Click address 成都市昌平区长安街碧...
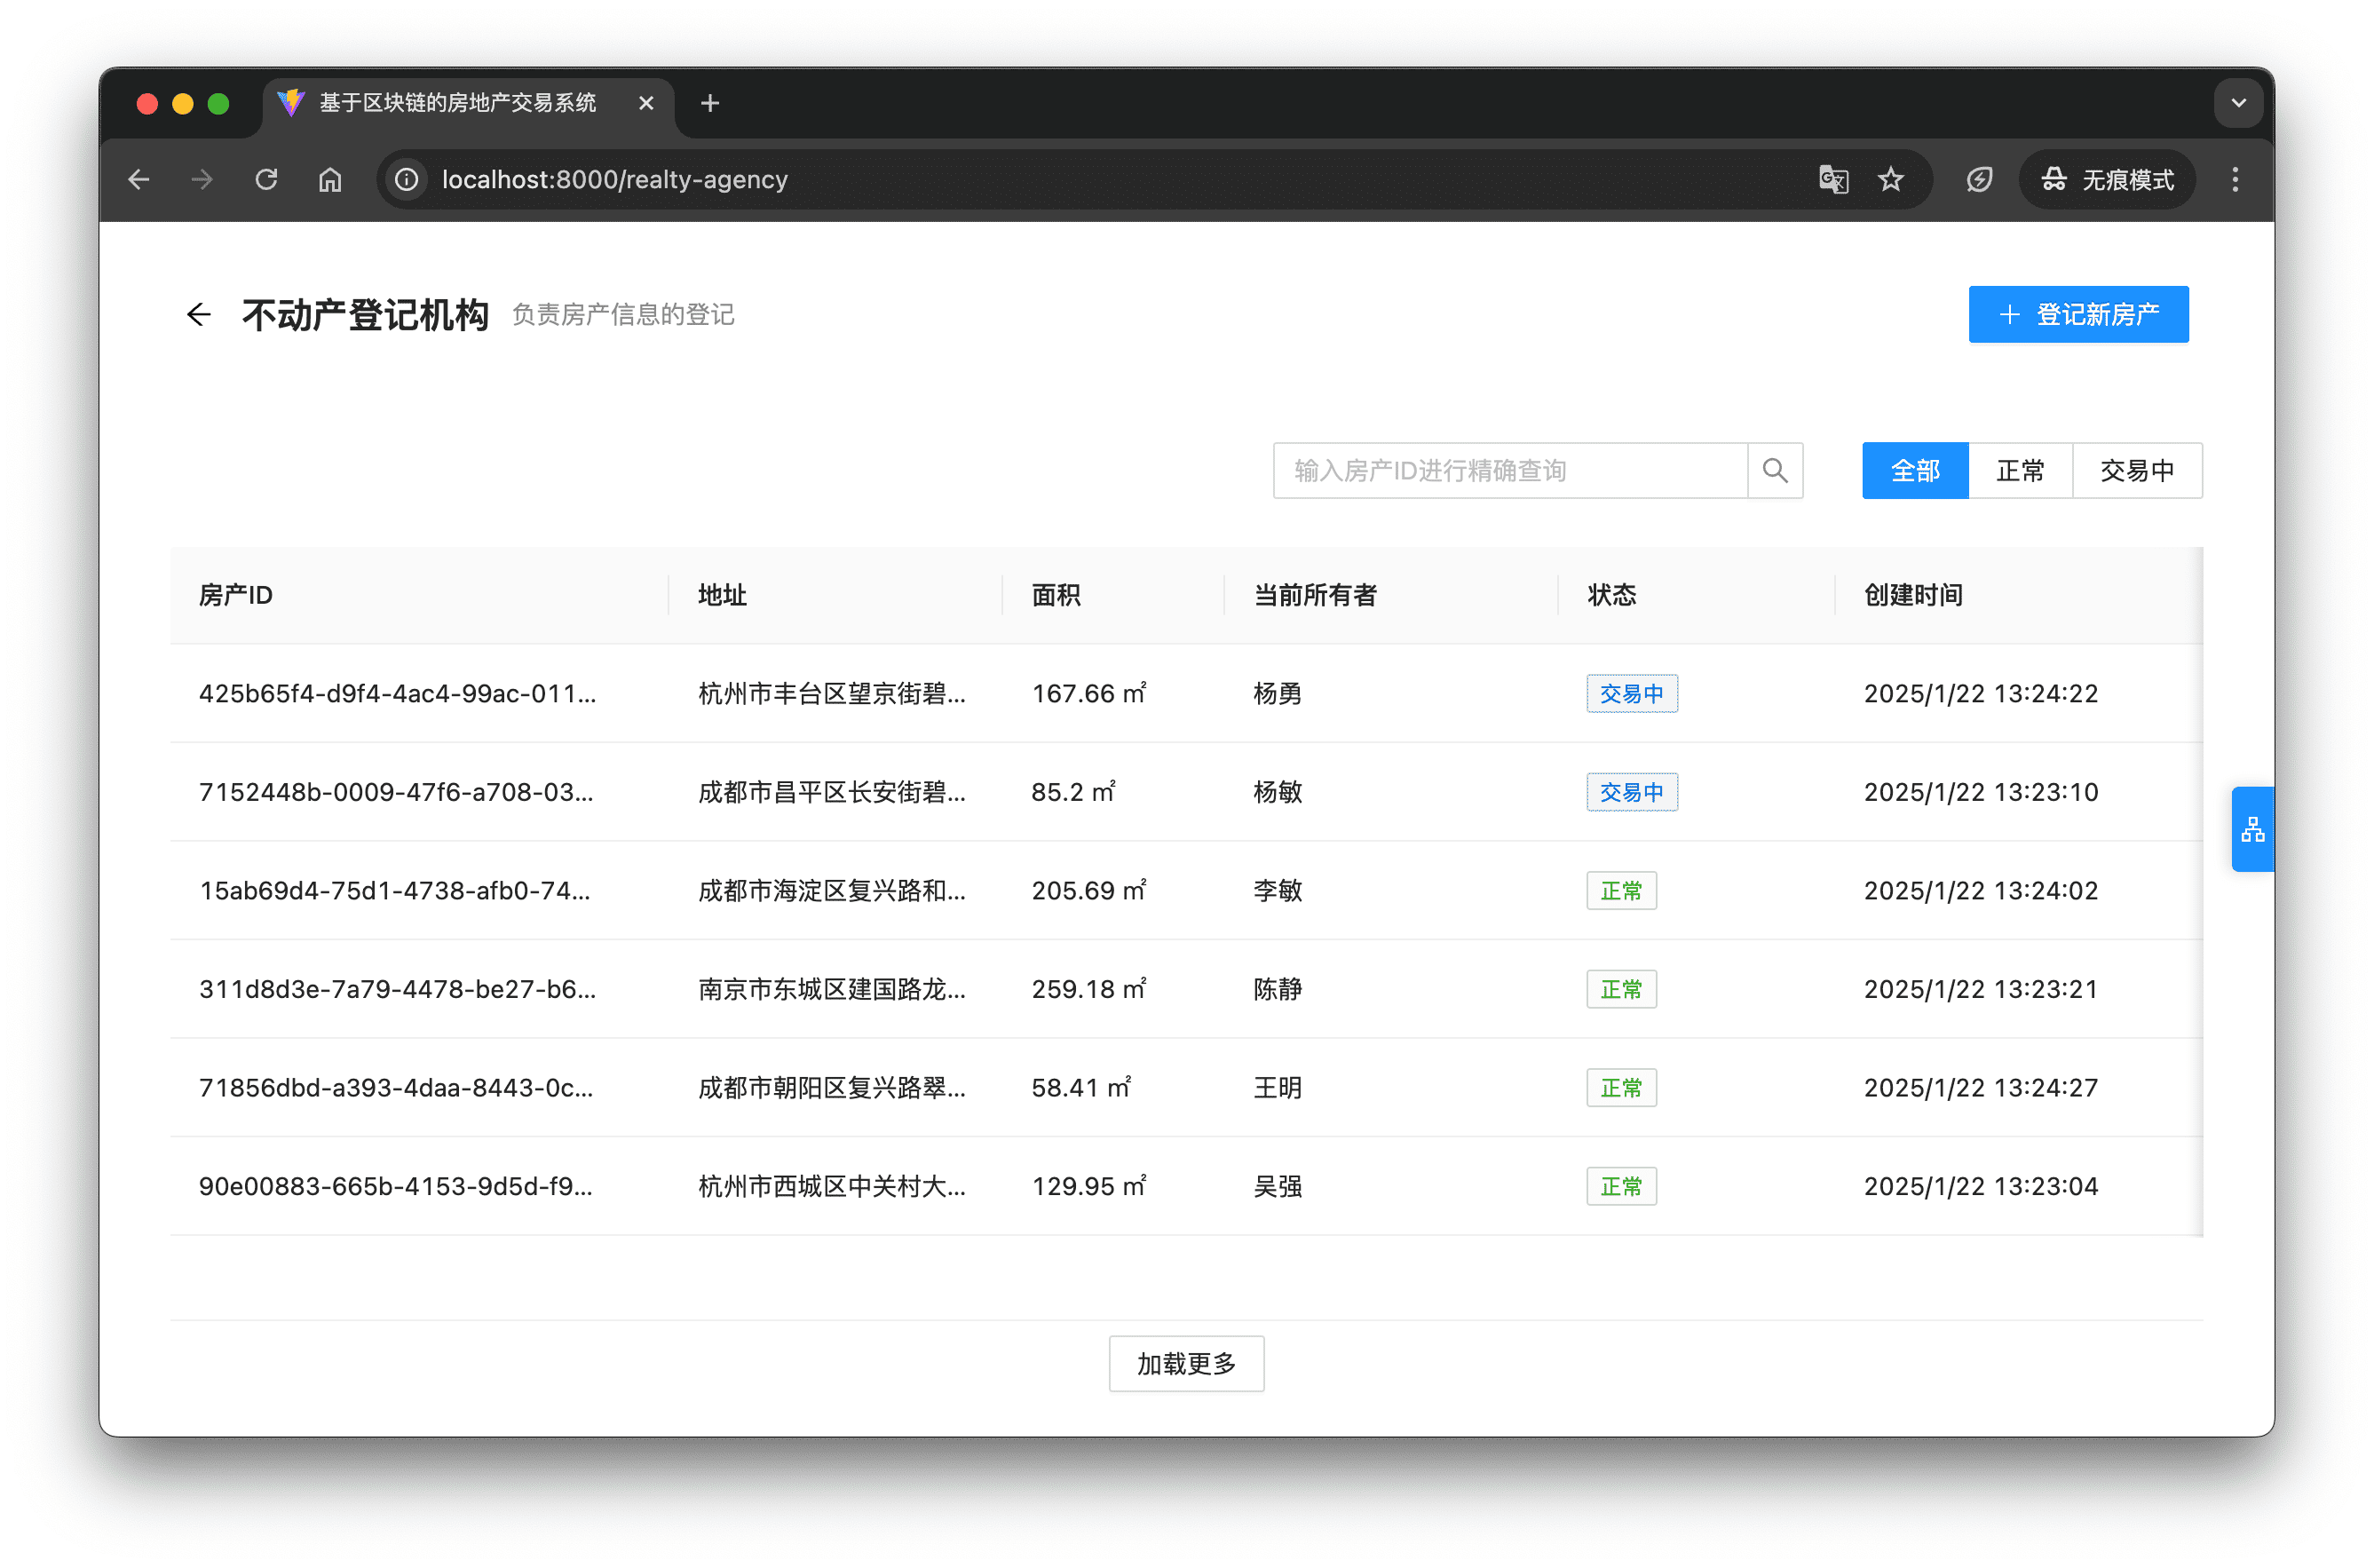 pyautogui.click(x=832, y=793)
